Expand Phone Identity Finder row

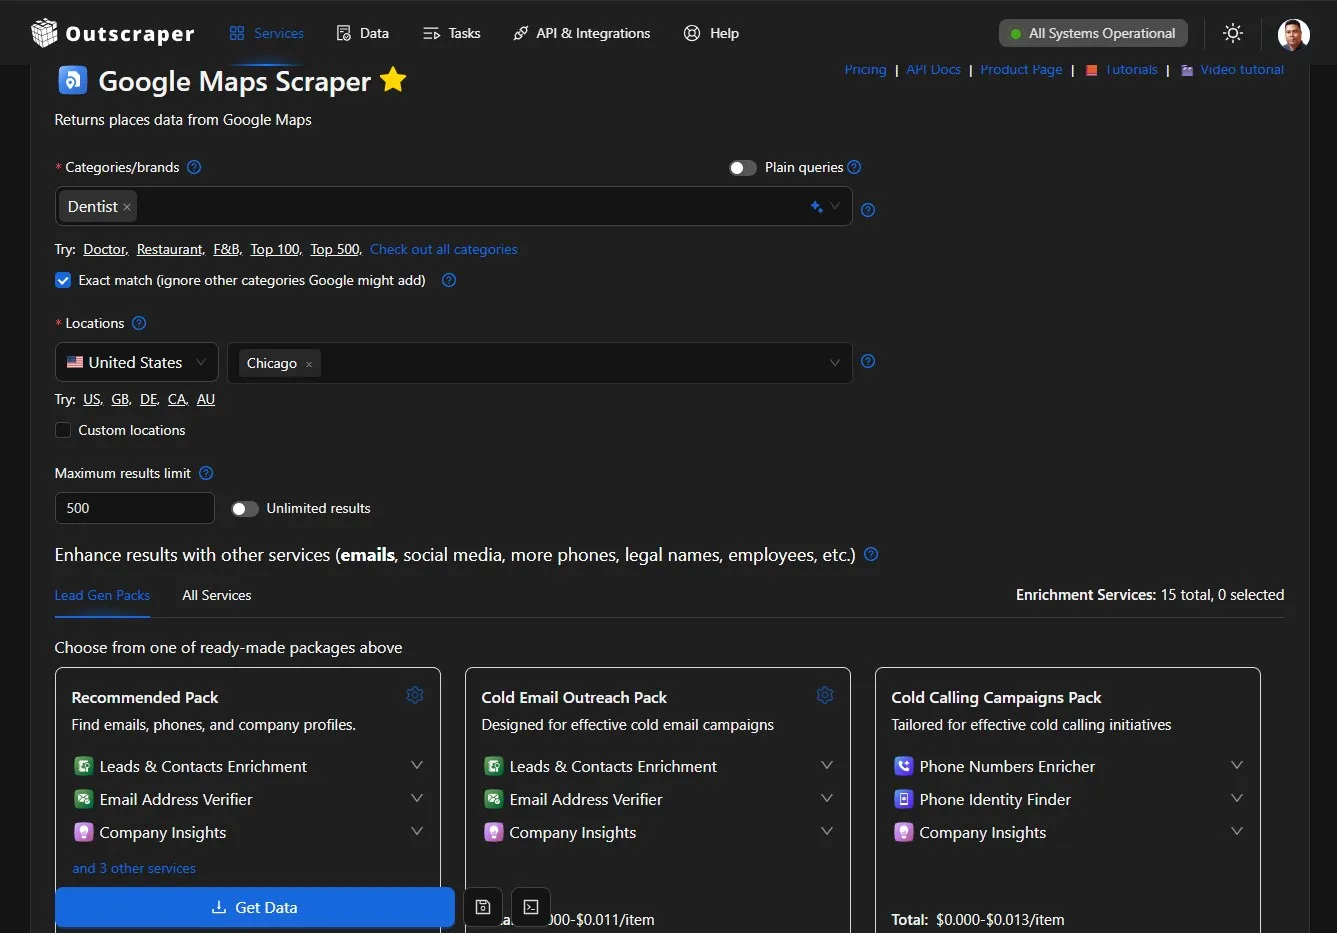tap(1237, 799)
